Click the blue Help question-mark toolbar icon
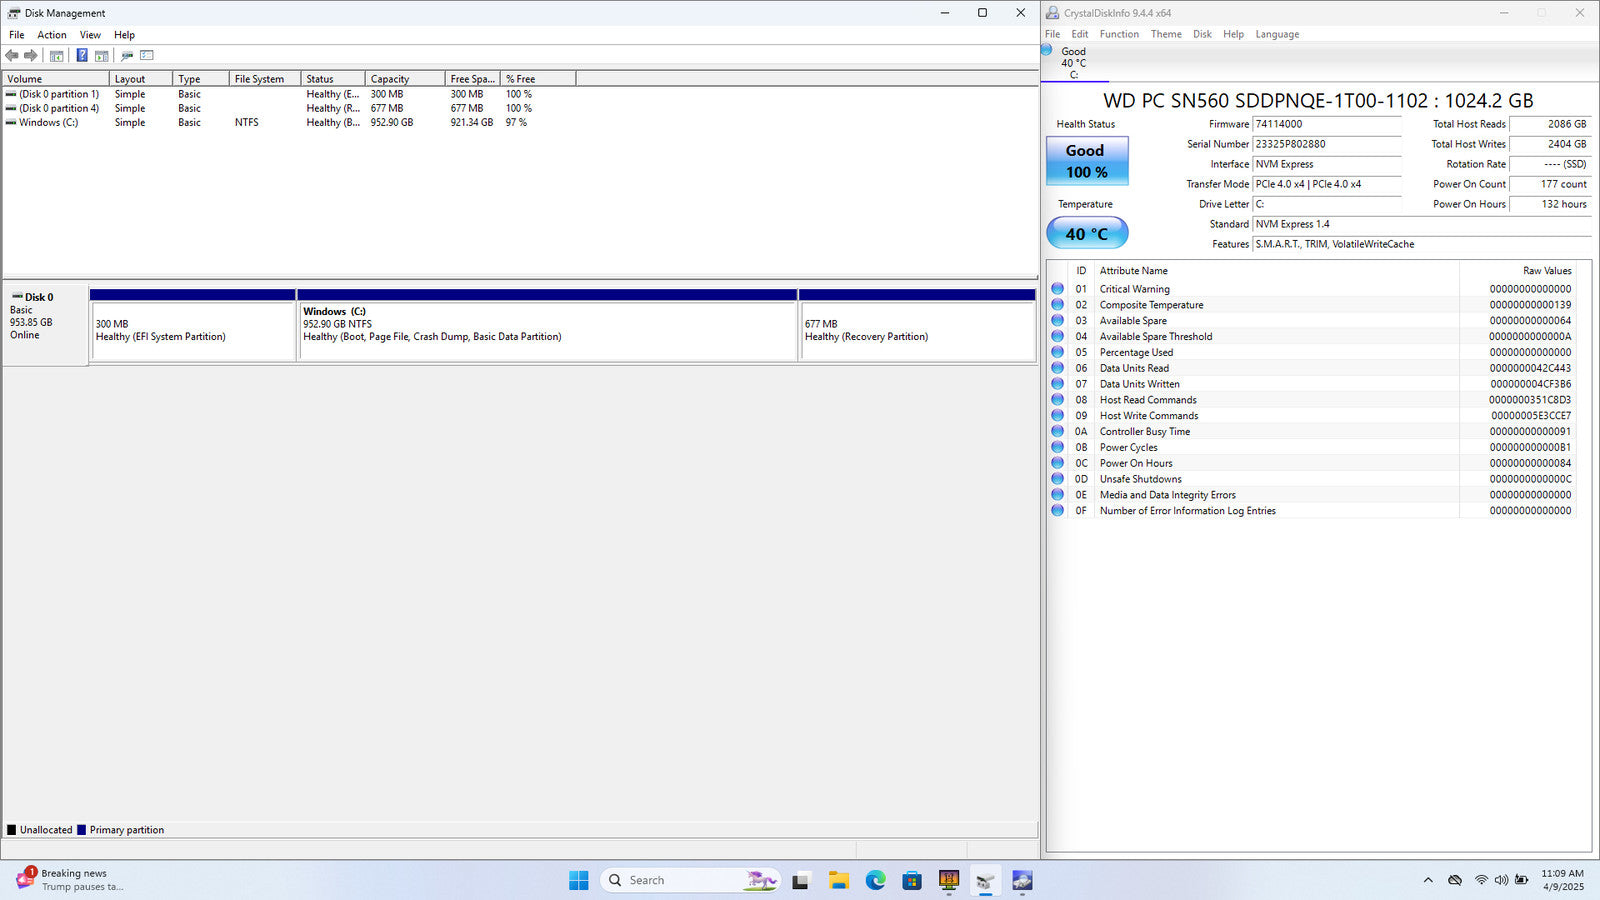The height and width of the screenshot is (900, 1600). (82, 56)
